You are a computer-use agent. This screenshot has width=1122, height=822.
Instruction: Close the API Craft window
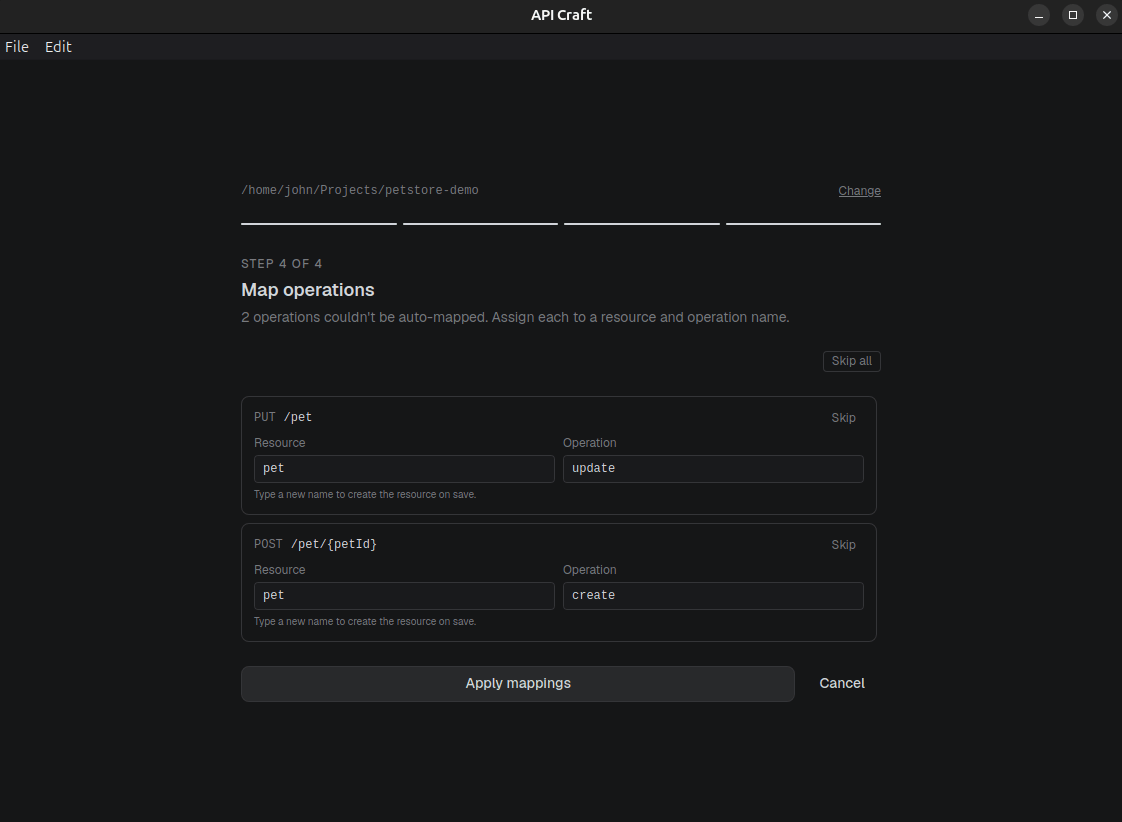point(1106,15)
